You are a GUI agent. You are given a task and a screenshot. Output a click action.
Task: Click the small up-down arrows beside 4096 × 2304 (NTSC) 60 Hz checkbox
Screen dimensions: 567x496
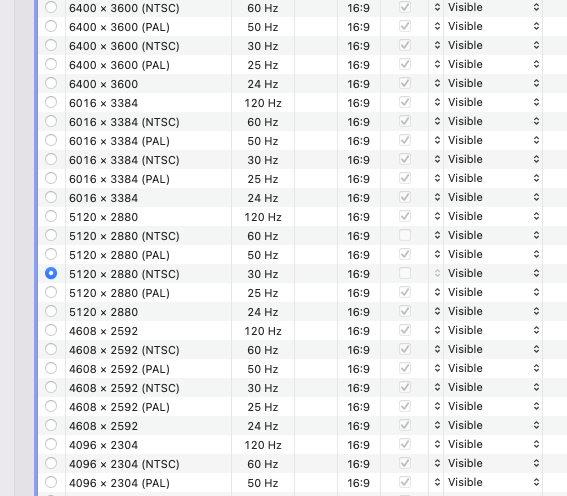(x=438, y=463)
